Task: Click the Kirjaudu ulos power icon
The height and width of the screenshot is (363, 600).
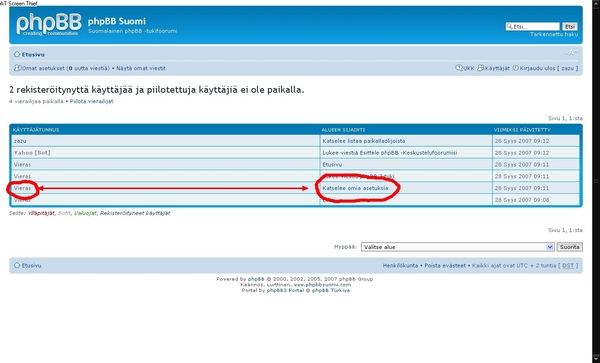Action: coord(515,68)
